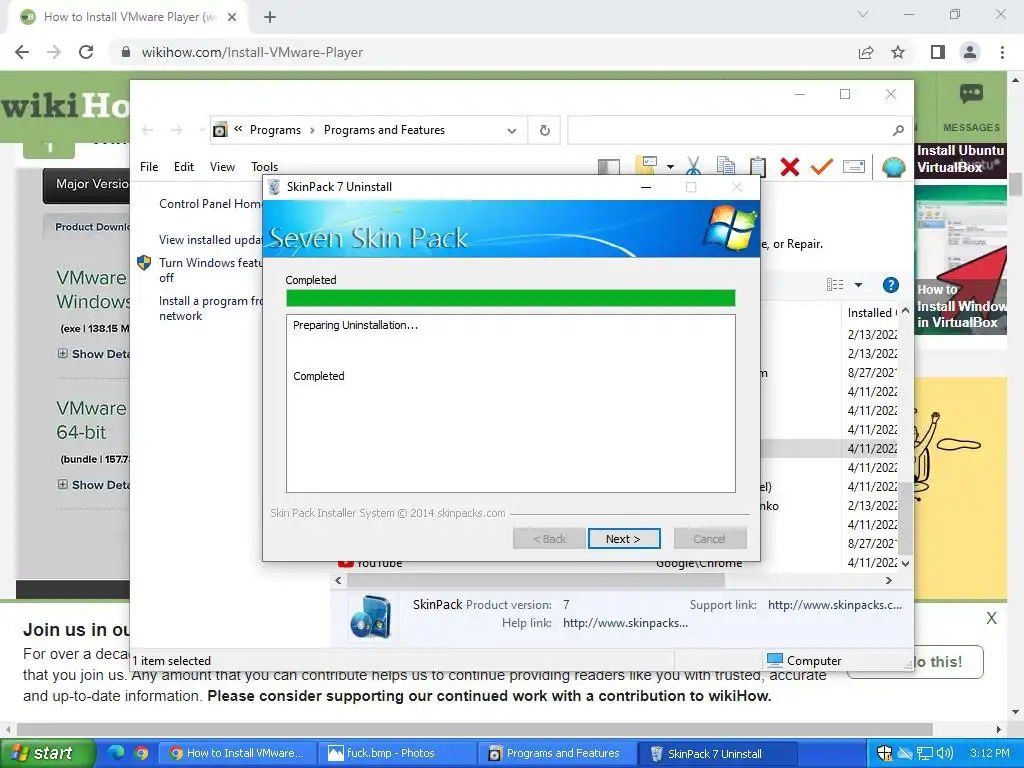Open the File menu in Programs and Features
The image size is (1024, 768).
pos(149,167)
